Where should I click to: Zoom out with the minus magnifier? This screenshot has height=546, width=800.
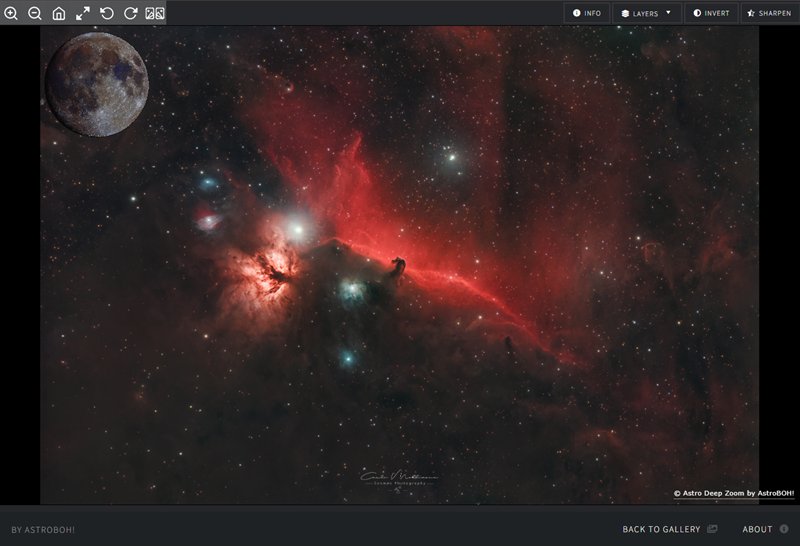click(35, 13)
